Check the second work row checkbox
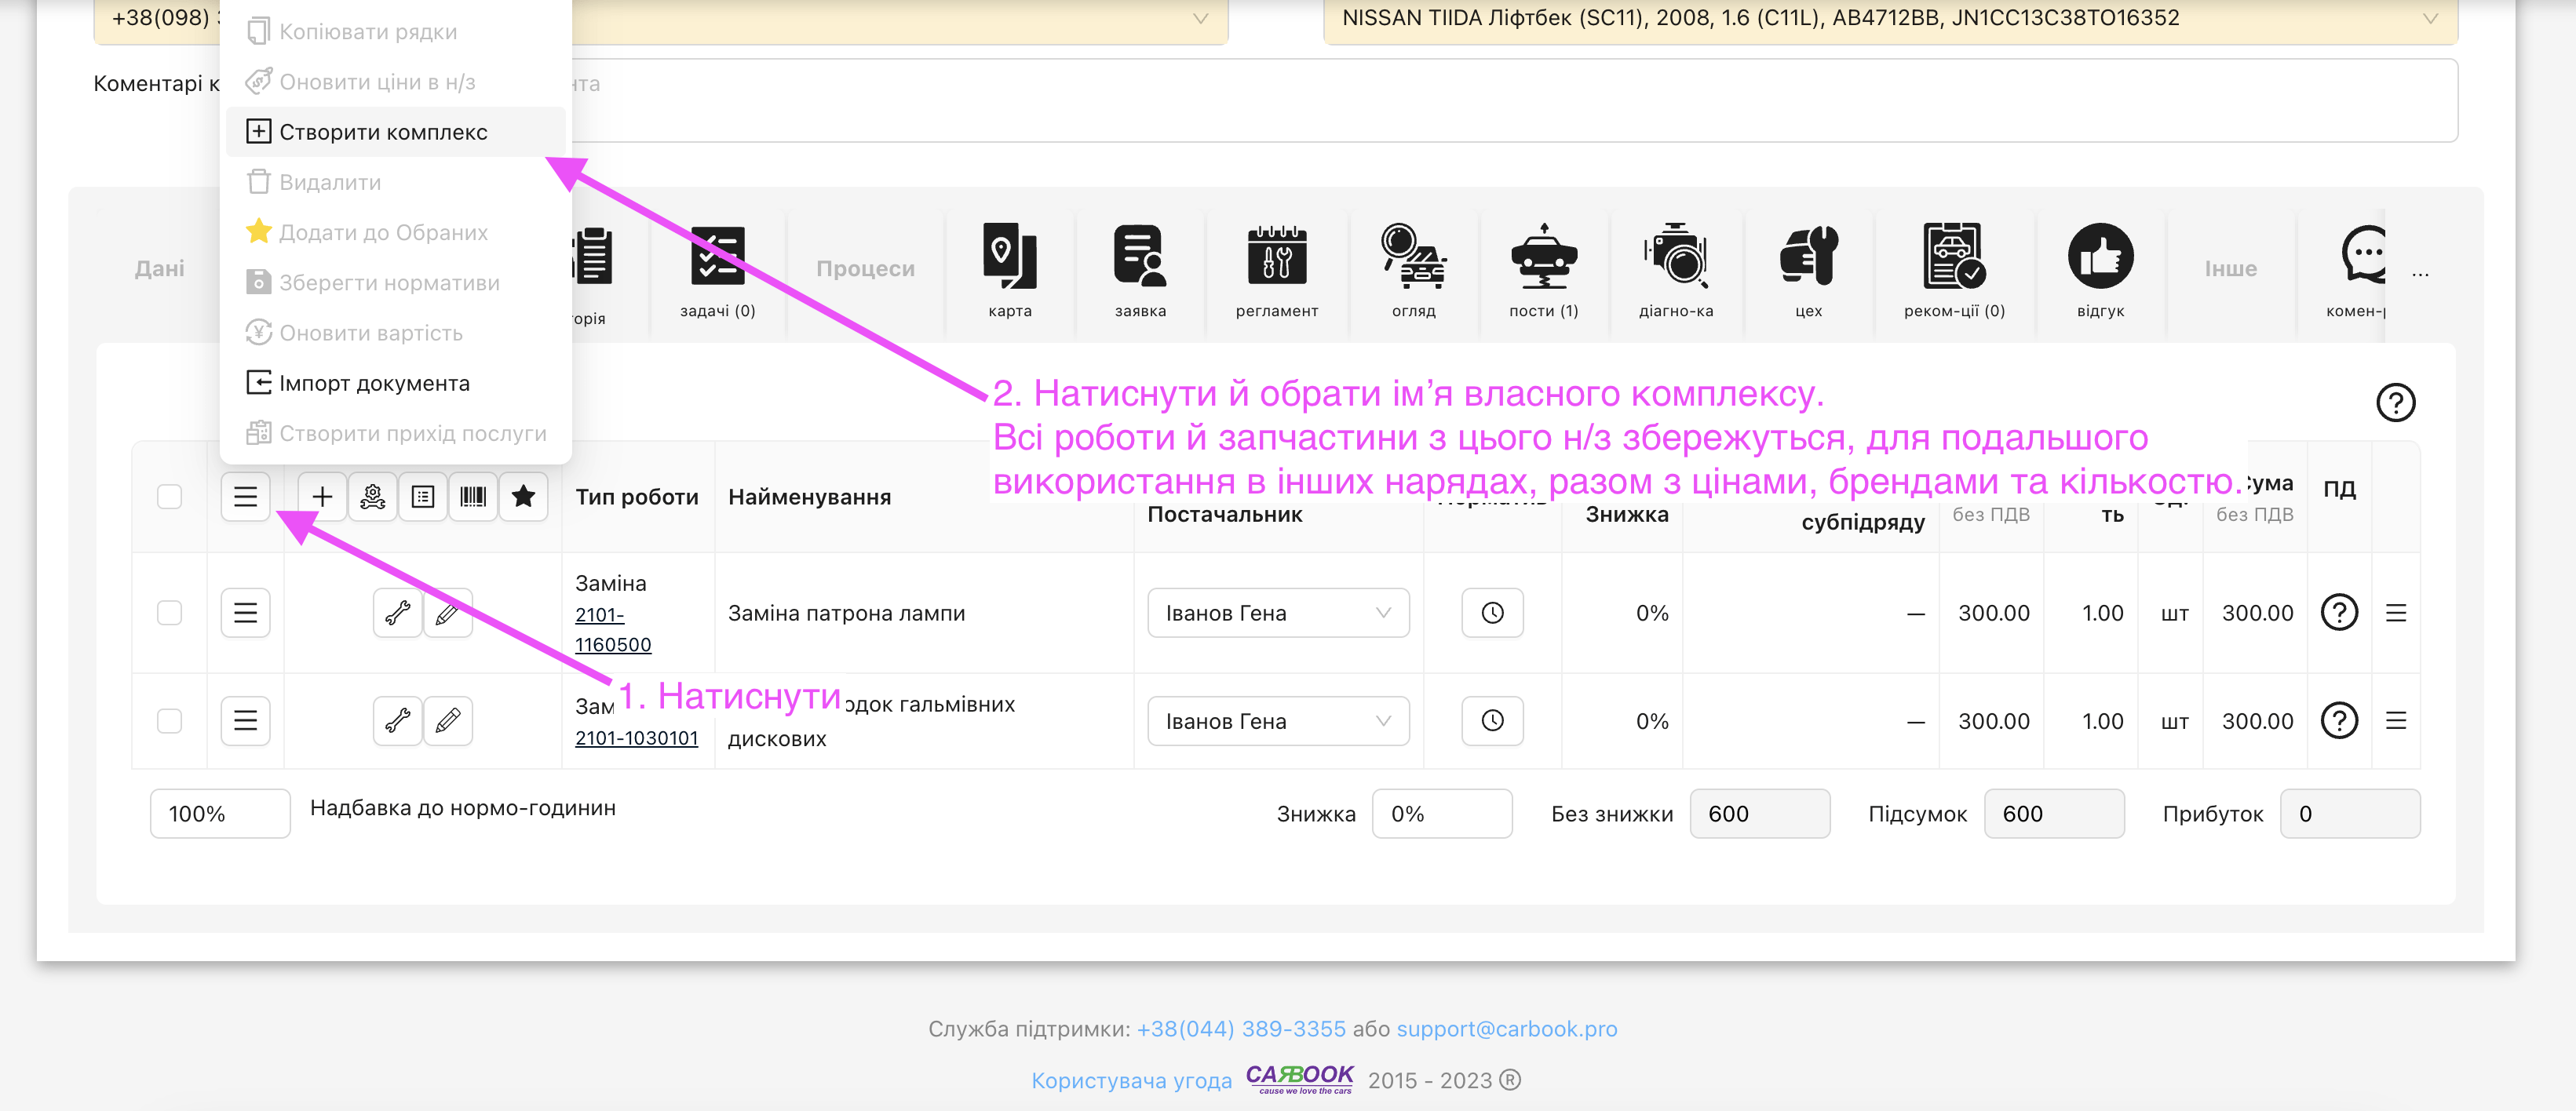2576x1111 pixels. pyautogui.click(x=169, y=721)
